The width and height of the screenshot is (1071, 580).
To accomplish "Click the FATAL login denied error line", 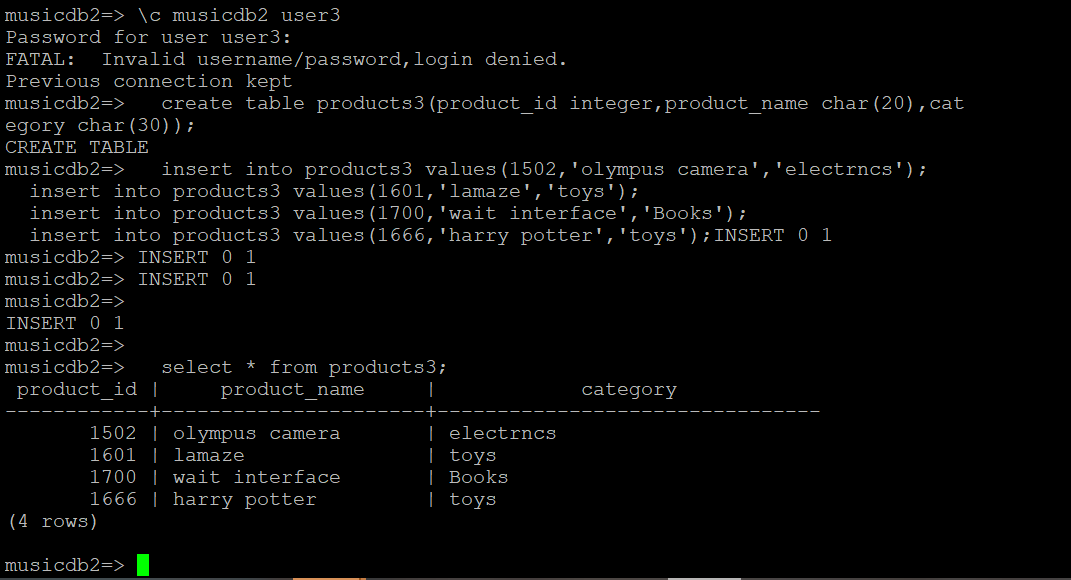I will pos(286,60).
